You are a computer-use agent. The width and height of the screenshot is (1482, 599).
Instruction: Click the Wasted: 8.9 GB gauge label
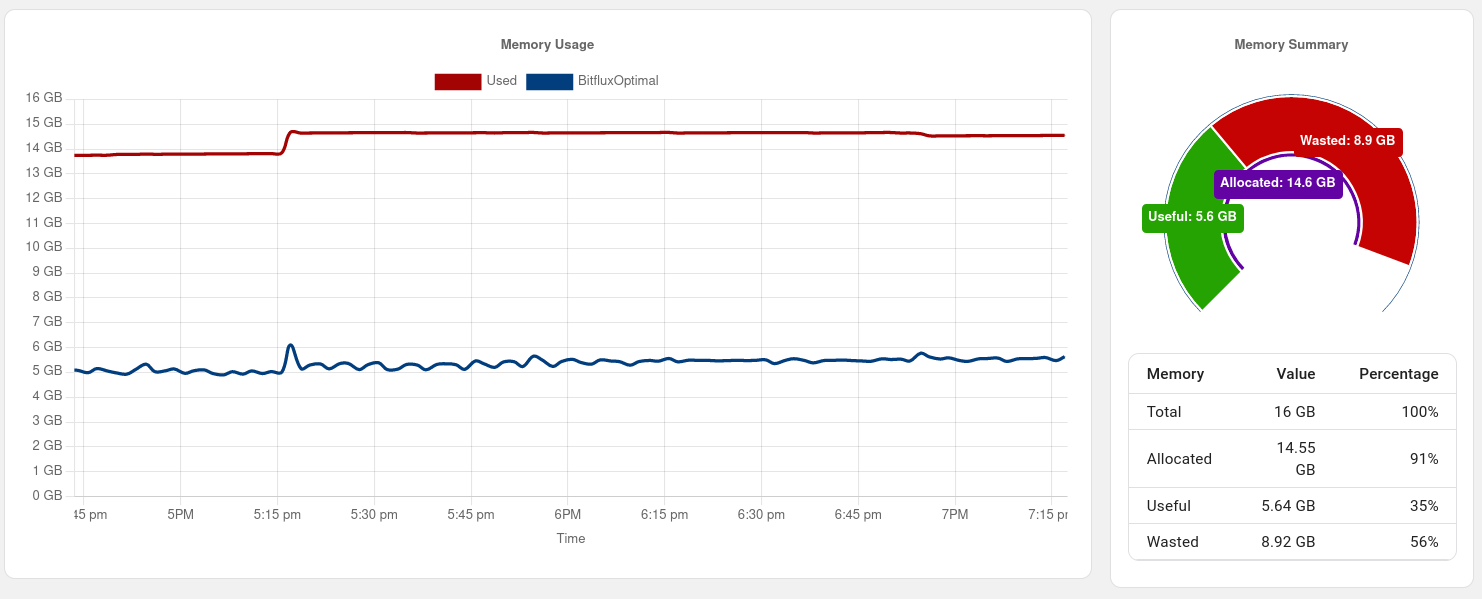point(1347,141)
